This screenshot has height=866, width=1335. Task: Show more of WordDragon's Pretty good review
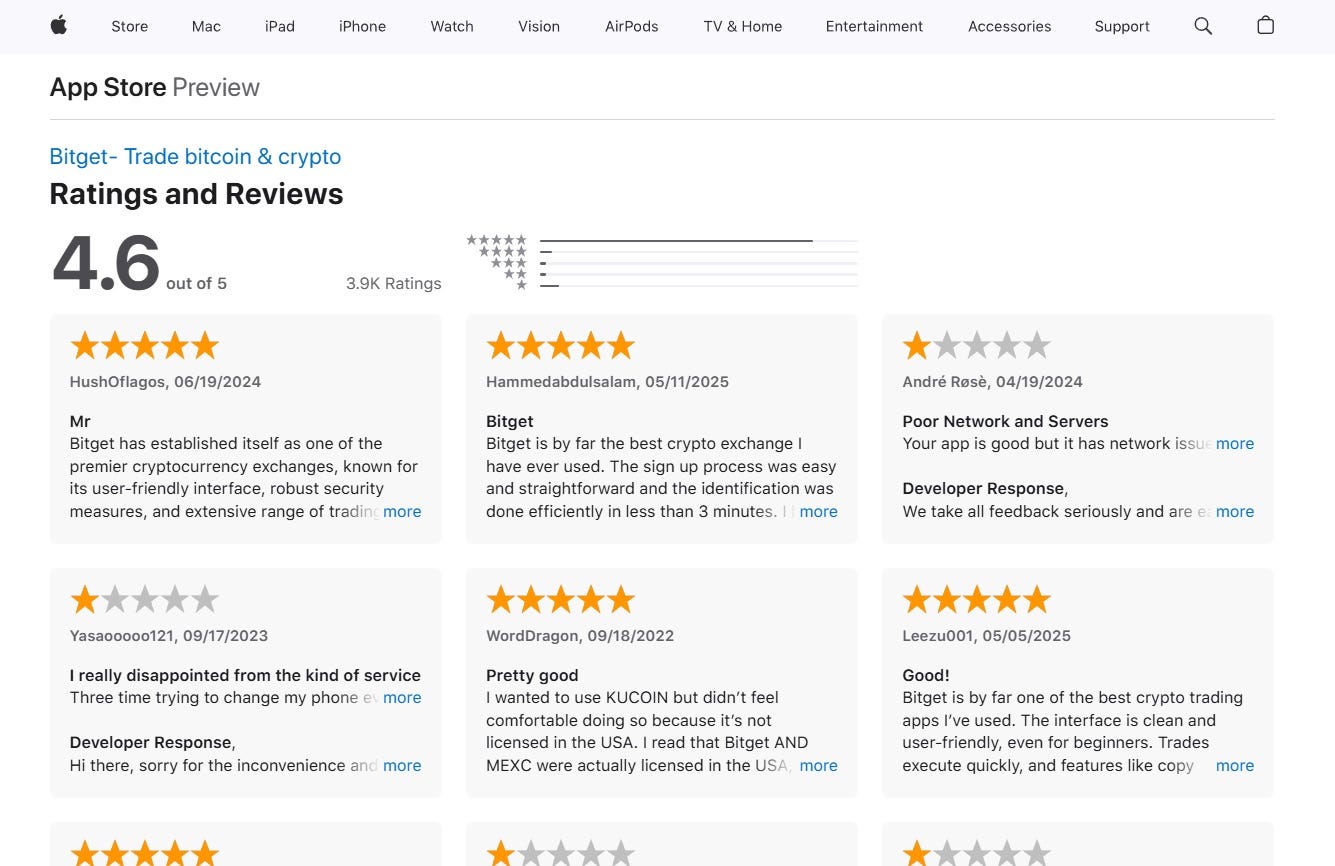(818, 765)
